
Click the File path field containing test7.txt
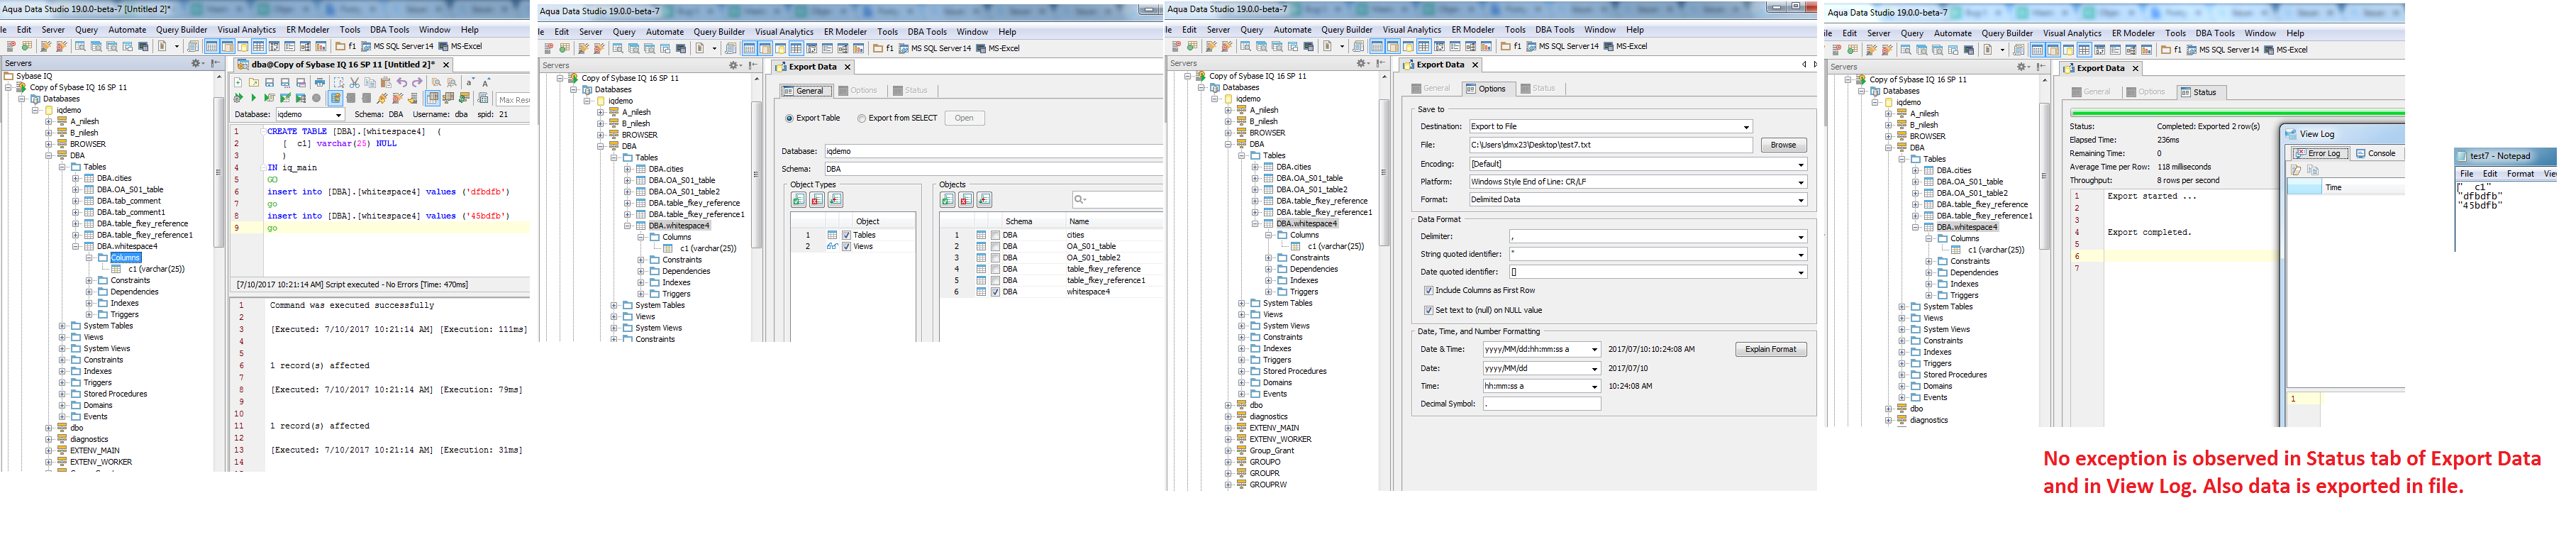(1610, 145)
